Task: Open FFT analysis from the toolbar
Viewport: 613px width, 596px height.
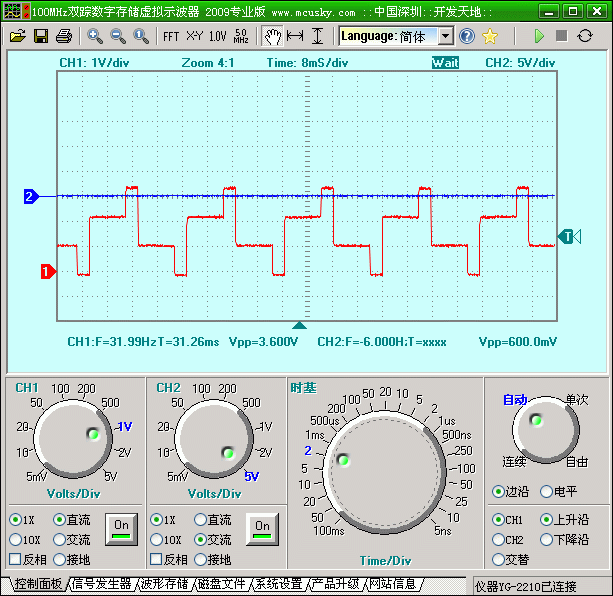Action: pyautogui.click(x=171, y=36)
